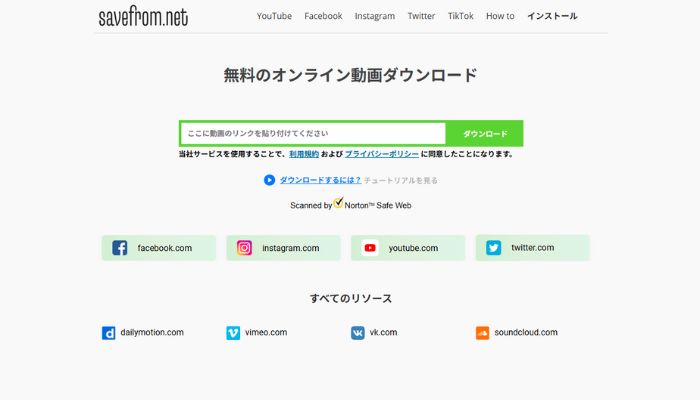The image size is (700, 400).
Task: Open the YouTube menu item in header
Action: (274, 16)
